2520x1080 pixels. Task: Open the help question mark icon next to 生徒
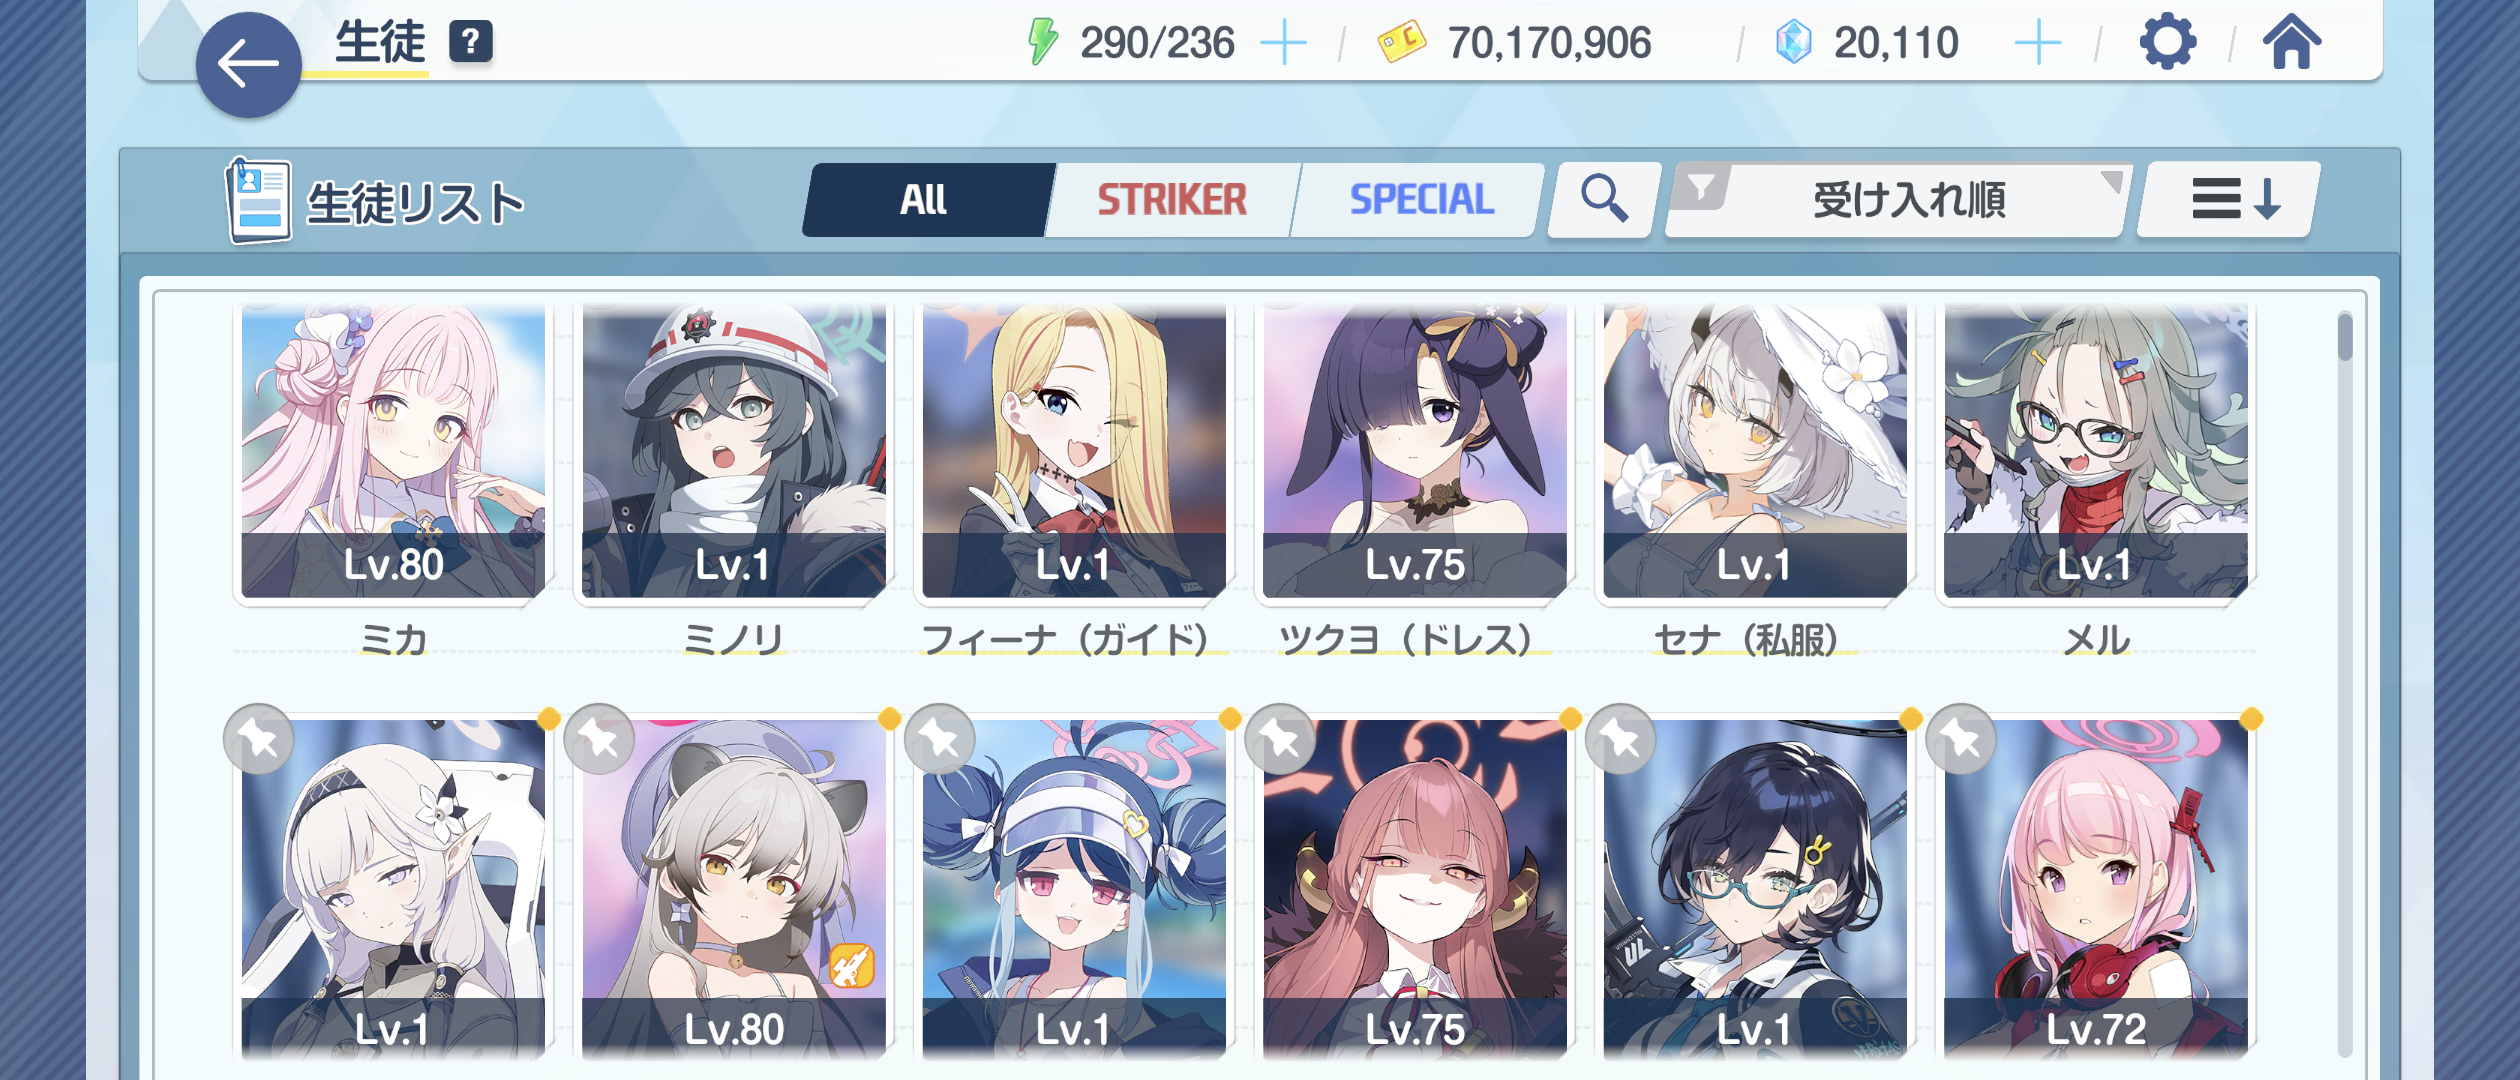(471, 42)
